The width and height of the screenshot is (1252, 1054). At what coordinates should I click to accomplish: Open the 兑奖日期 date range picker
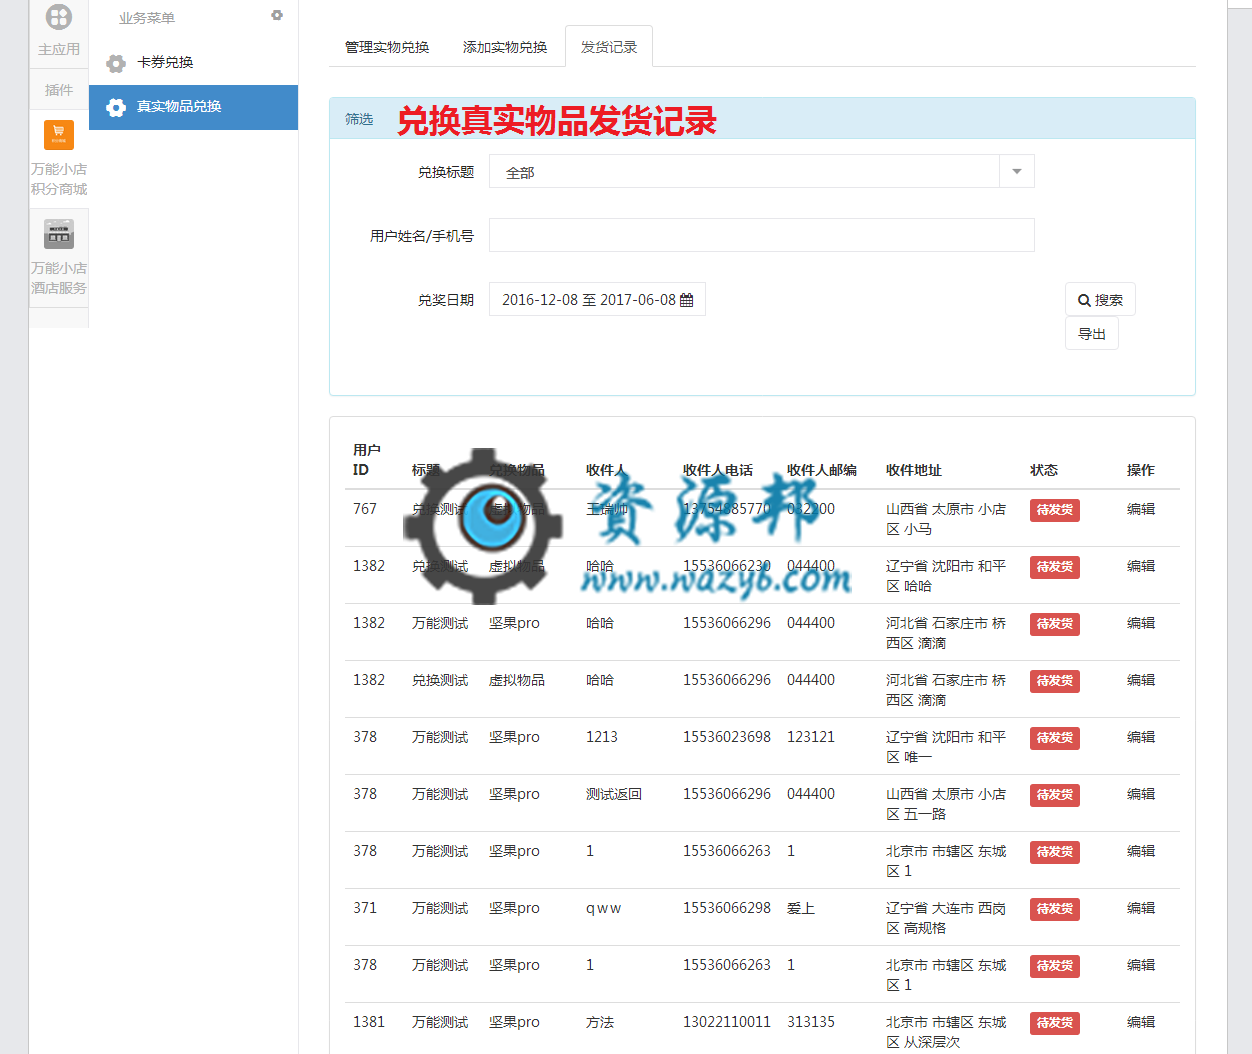597,299
